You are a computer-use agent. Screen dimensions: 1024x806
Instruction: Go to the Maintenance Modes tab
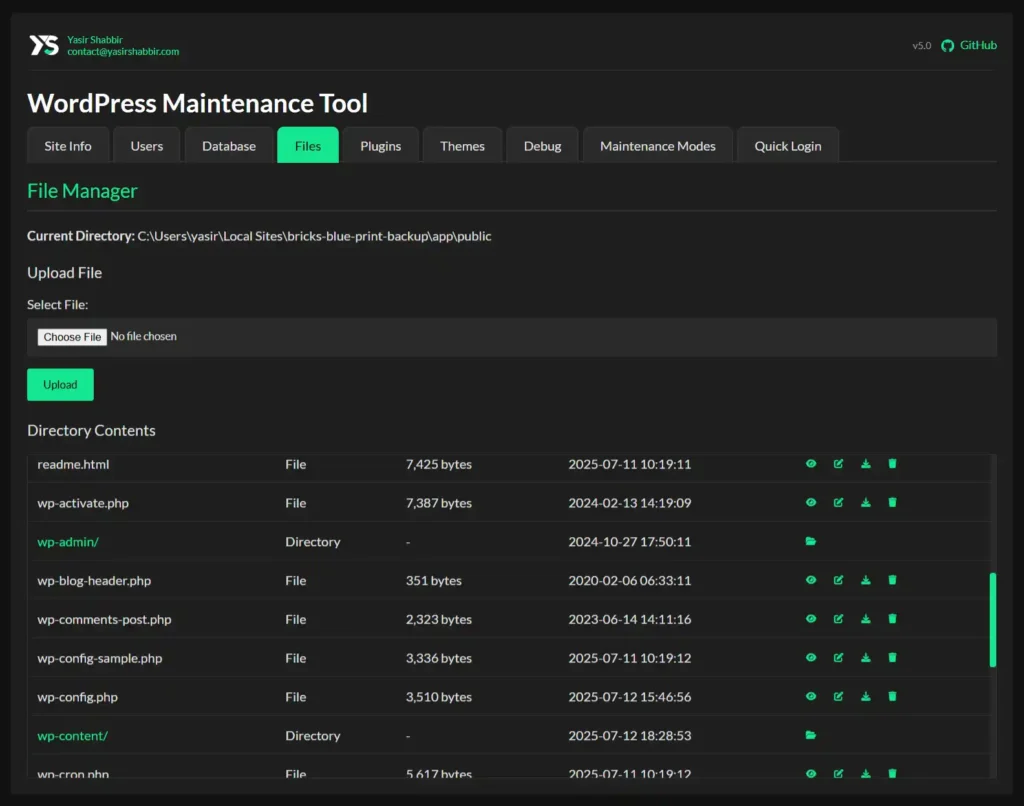coord(658,146)
